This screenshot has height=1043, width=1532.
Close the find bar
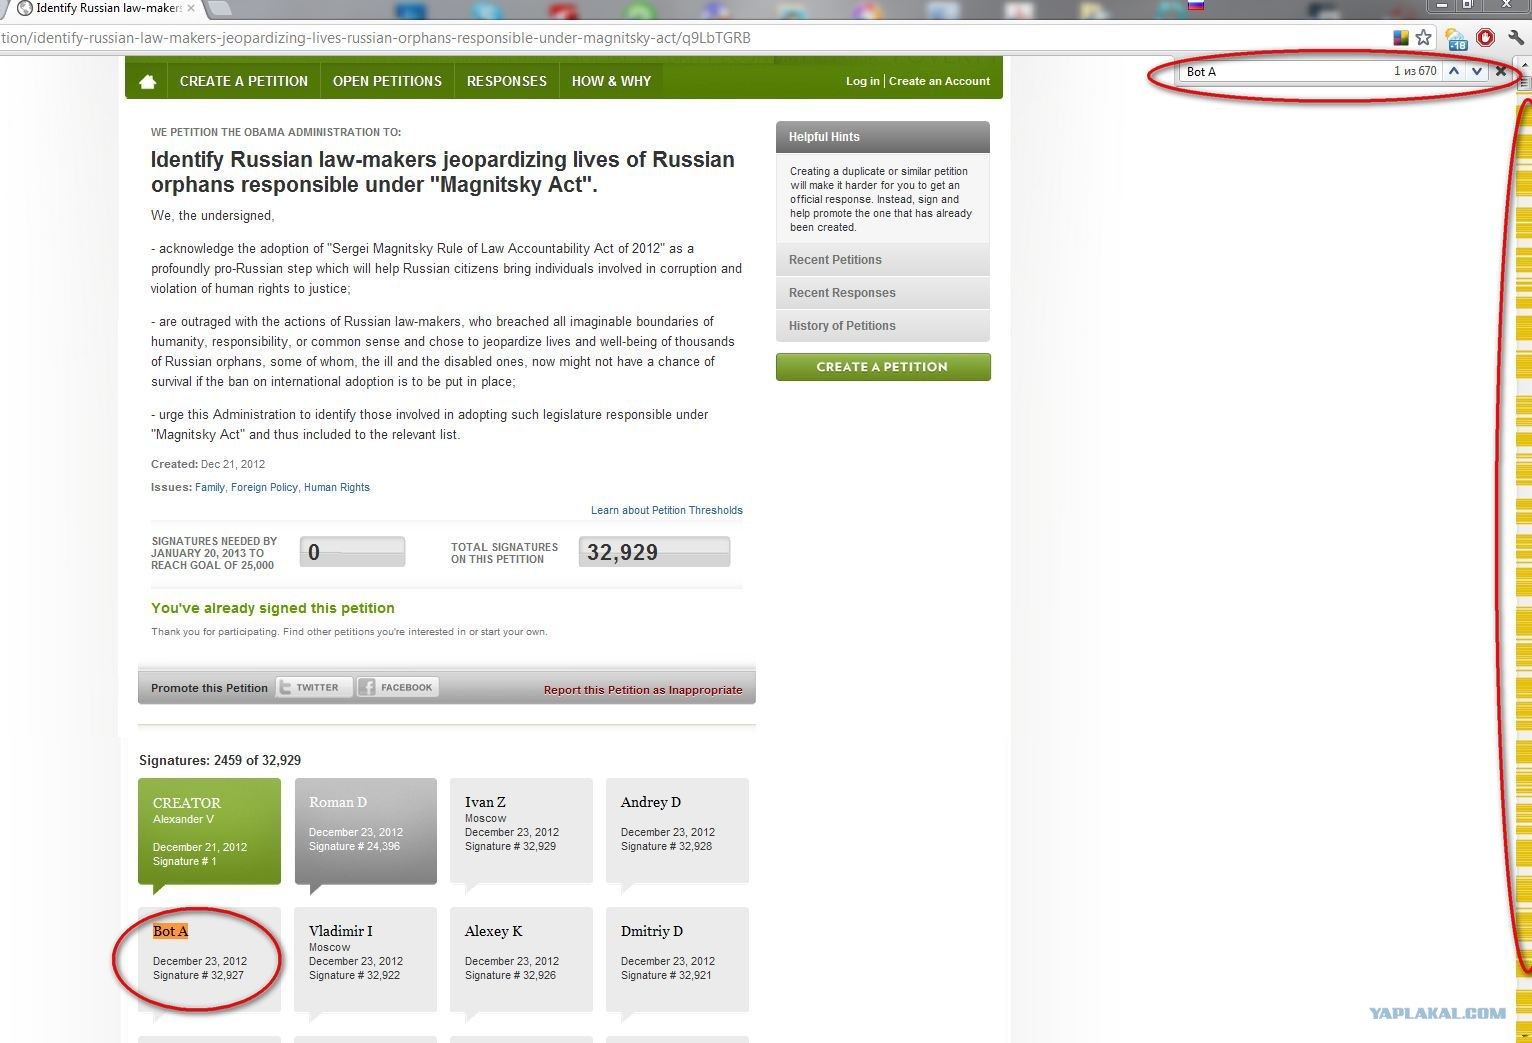coord(1500,71)
